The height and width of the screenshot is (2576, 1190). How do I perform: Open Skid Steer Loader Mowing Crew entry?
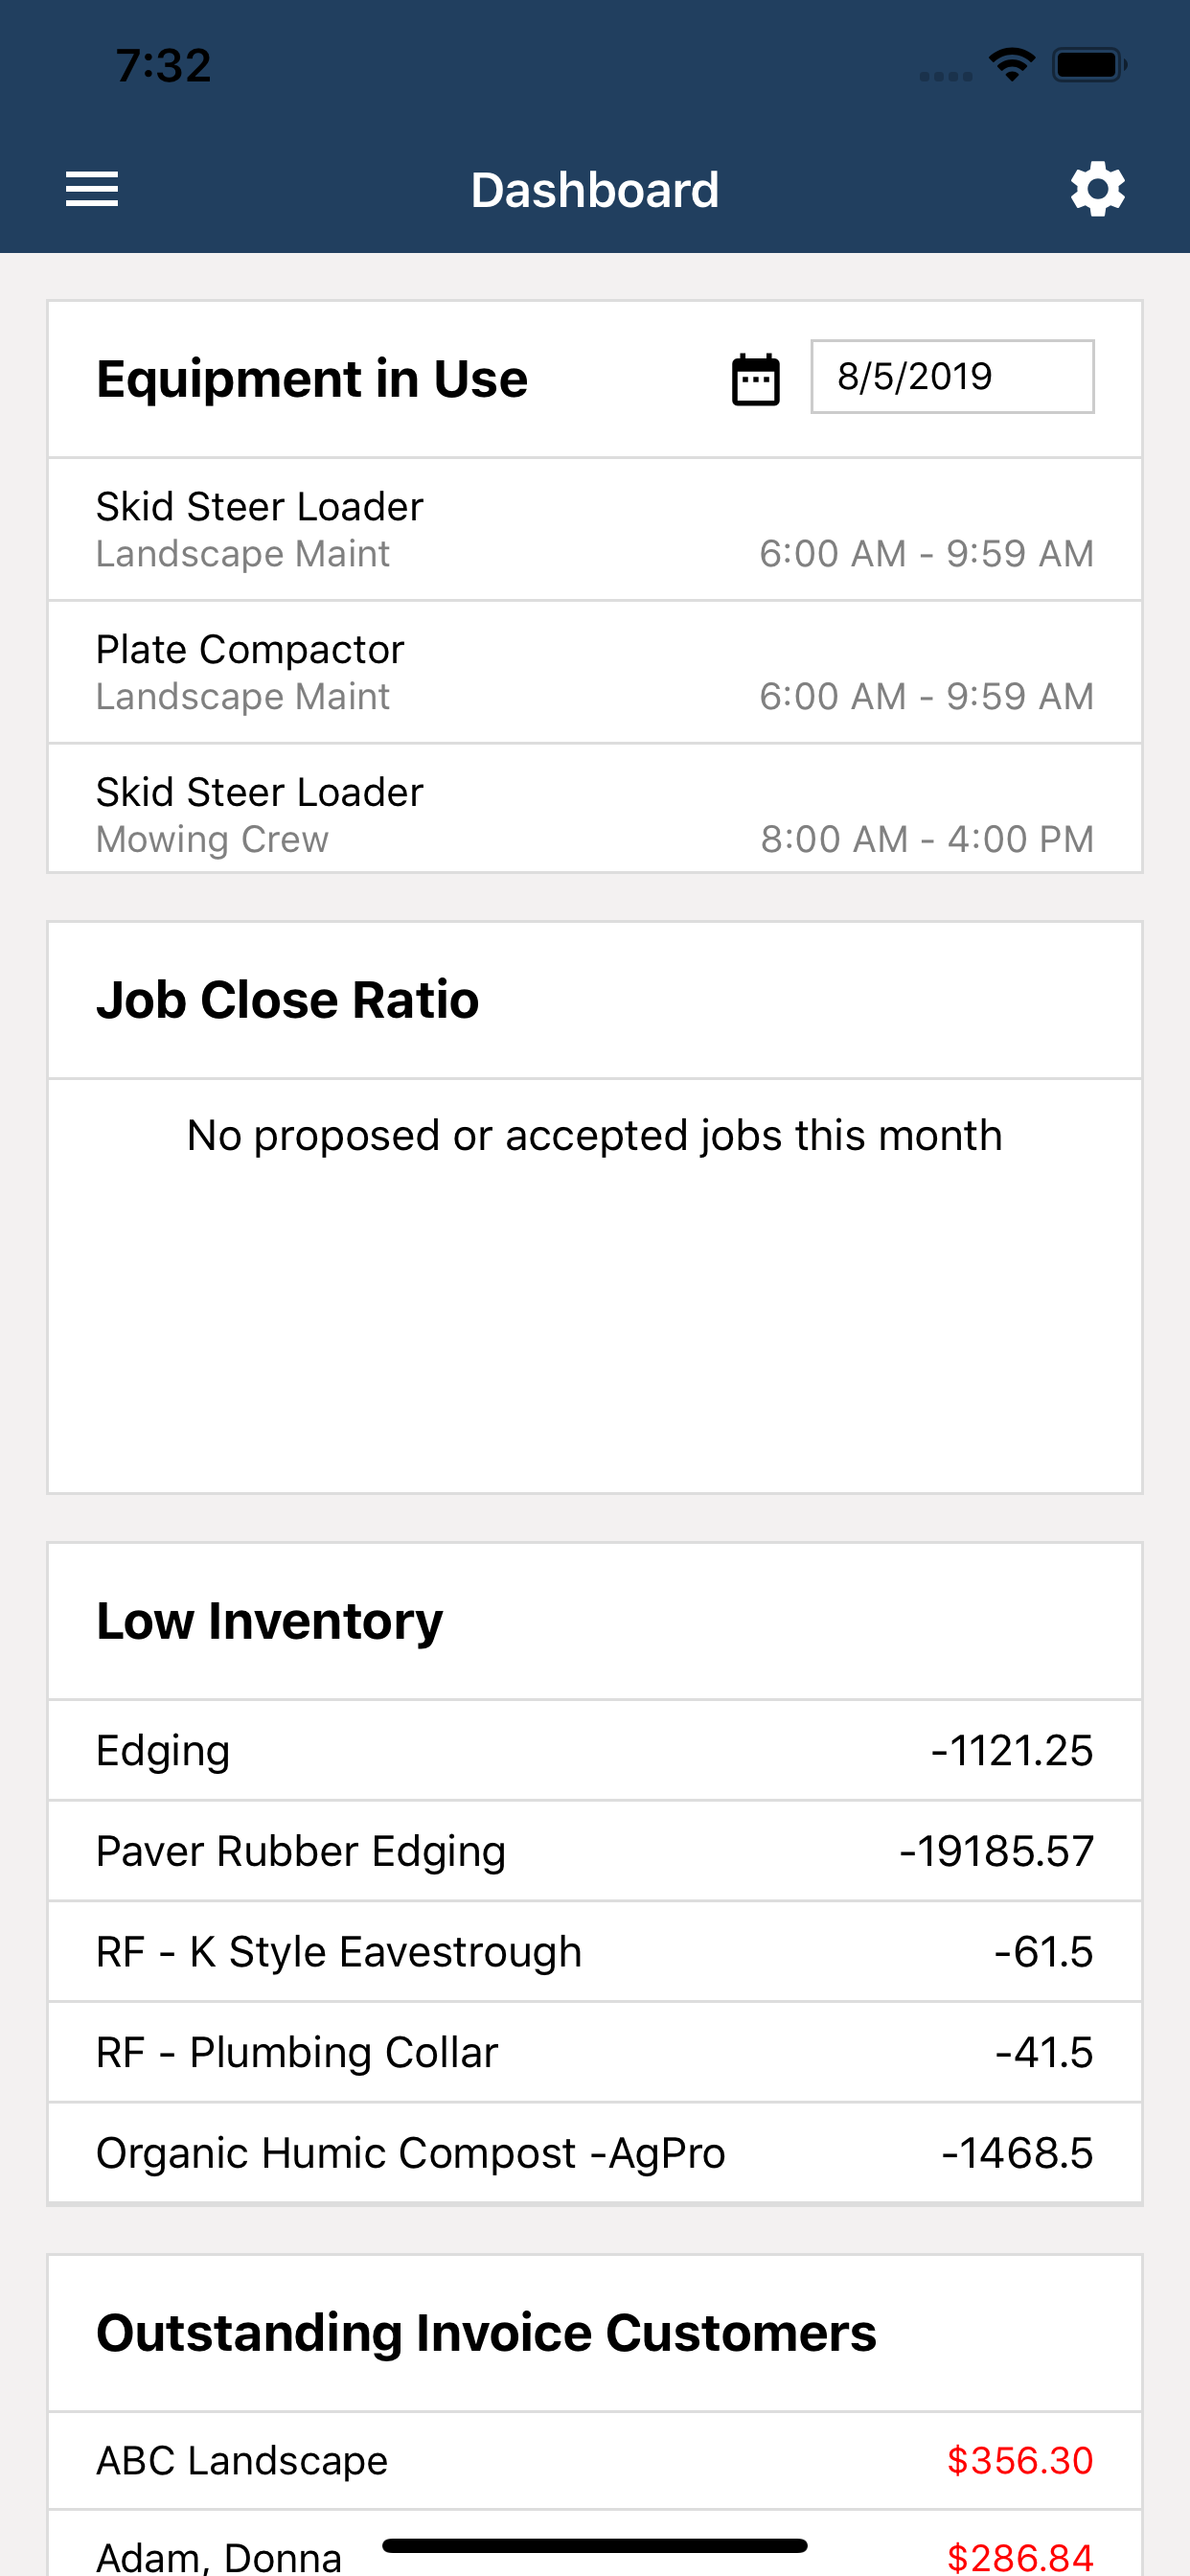click(x=595, y=808)
